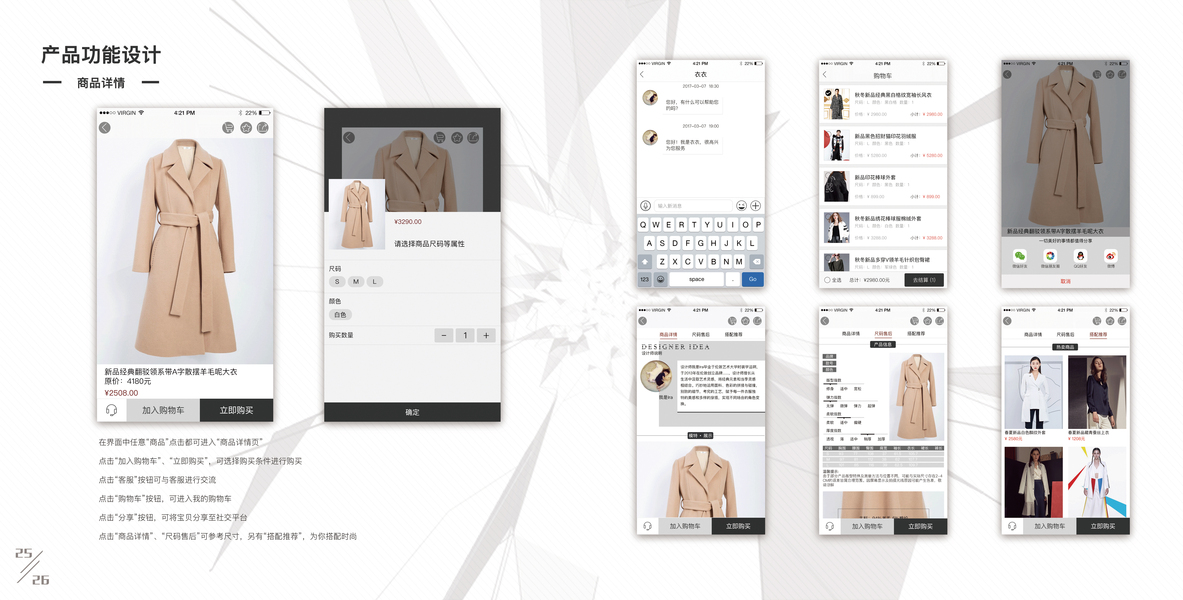This screenshot has width=1183, height=600.
Task: Open customer service headset on large product screen
Action: coord(112,411)
